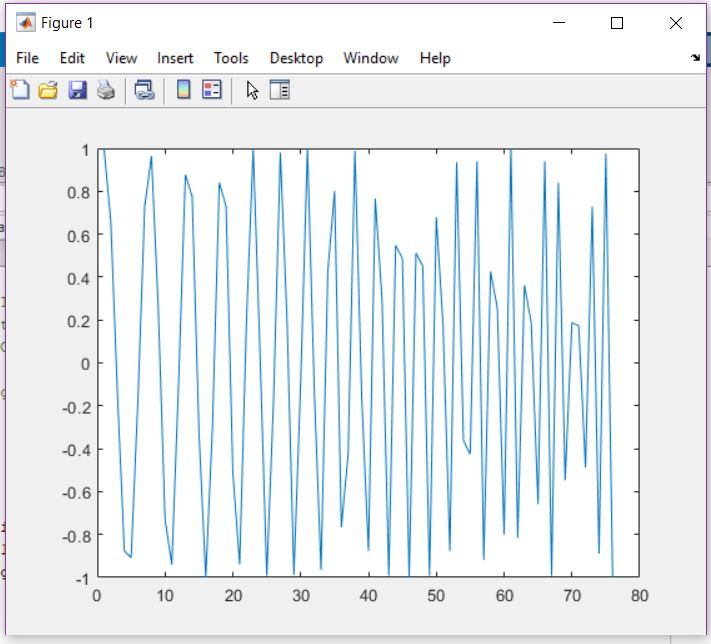Click the Link Plot toolbar icon
Viewport: 711px width, 644px height.
145,90
